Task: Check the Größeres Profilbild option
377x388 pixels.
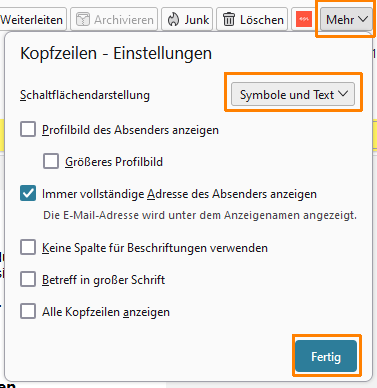Action: click(51, 161)
